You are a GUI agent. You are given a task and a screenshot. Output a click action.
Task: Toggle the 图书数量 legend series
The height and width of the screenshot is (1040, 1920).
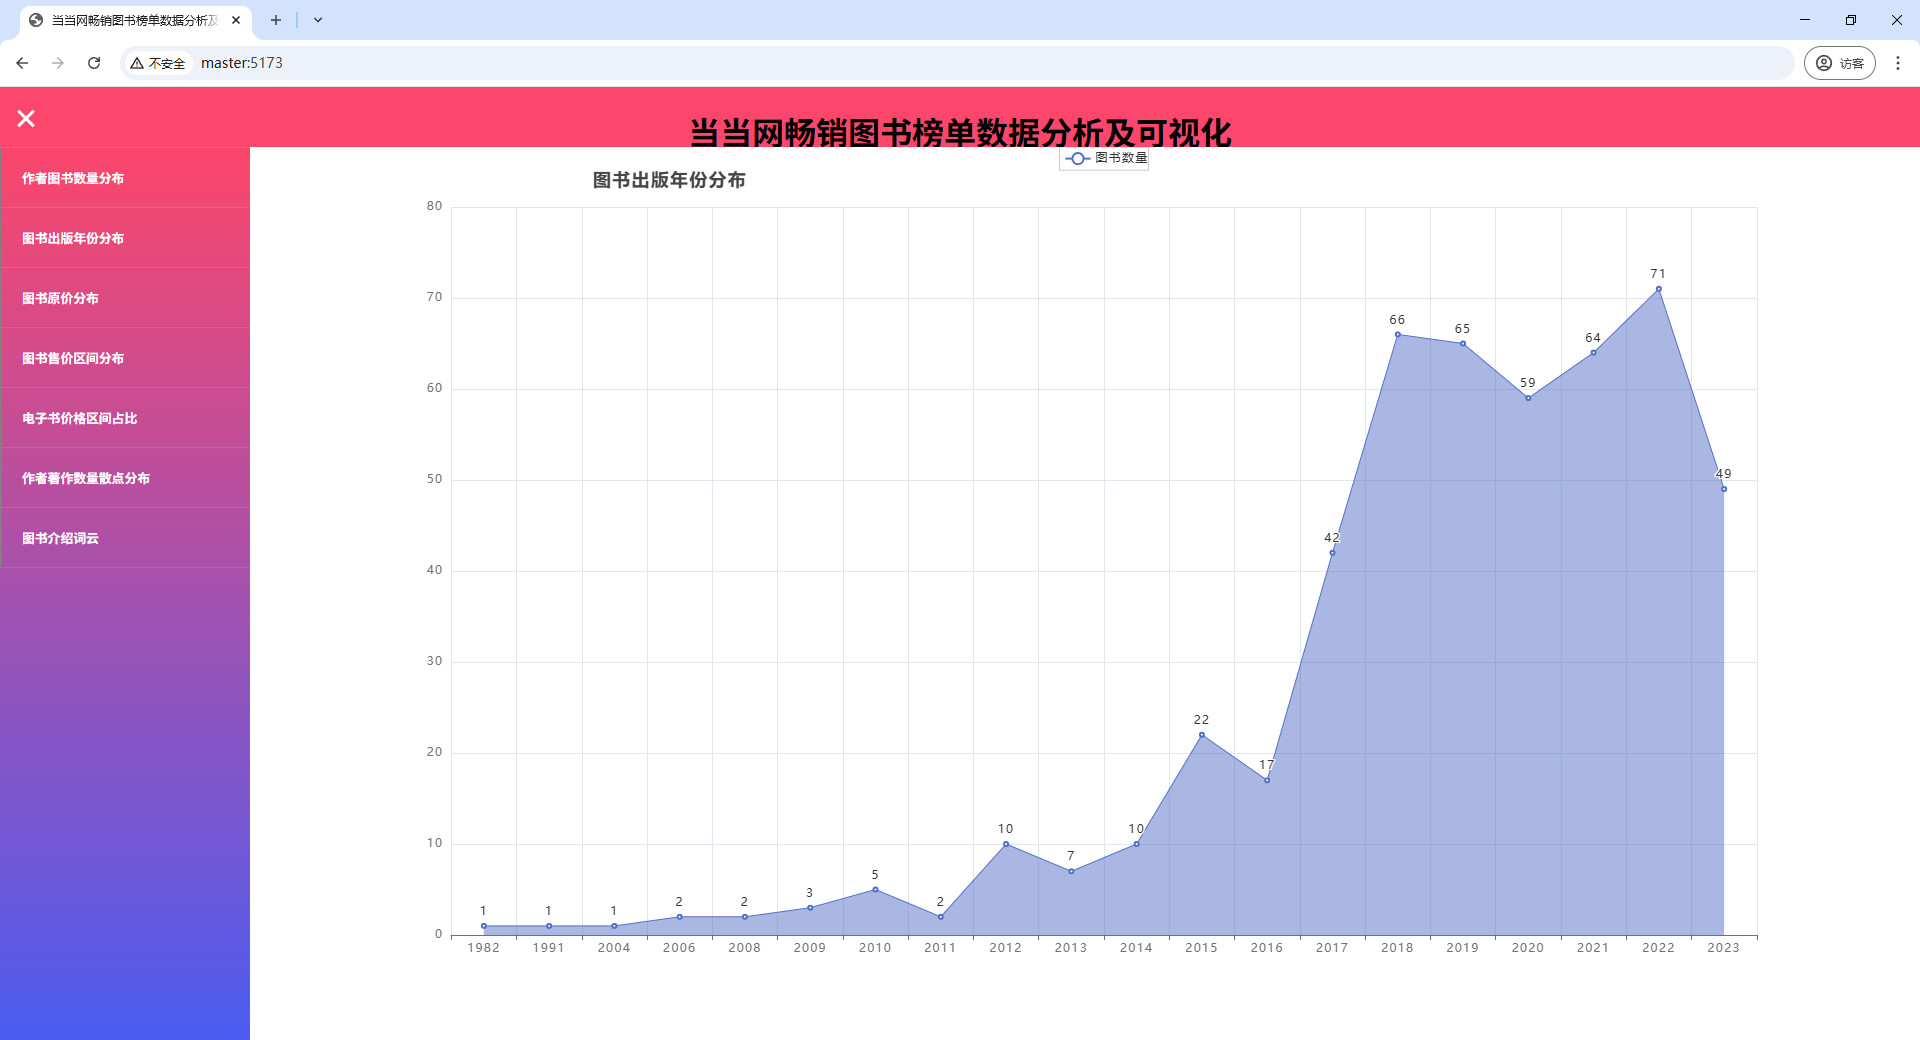[1105, 158]
